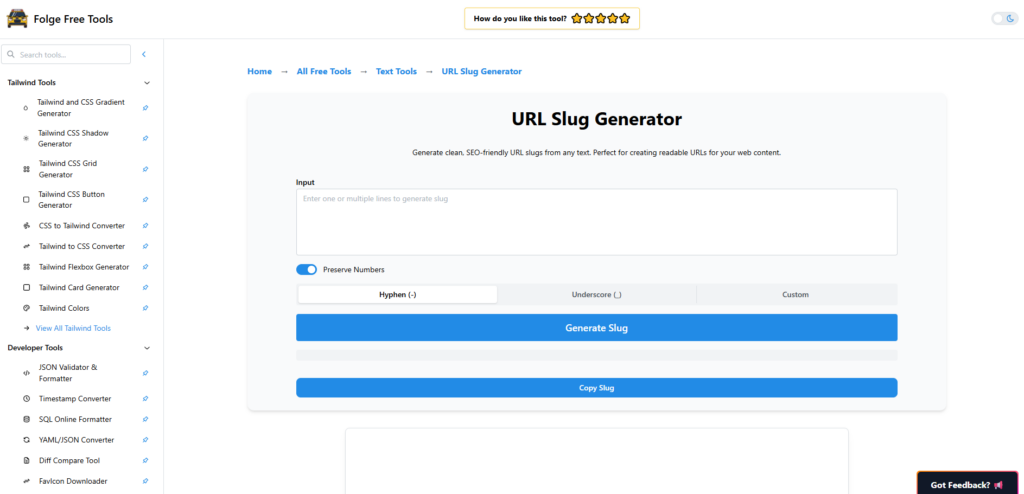Click the generated slug output bar

coord(597,355)
